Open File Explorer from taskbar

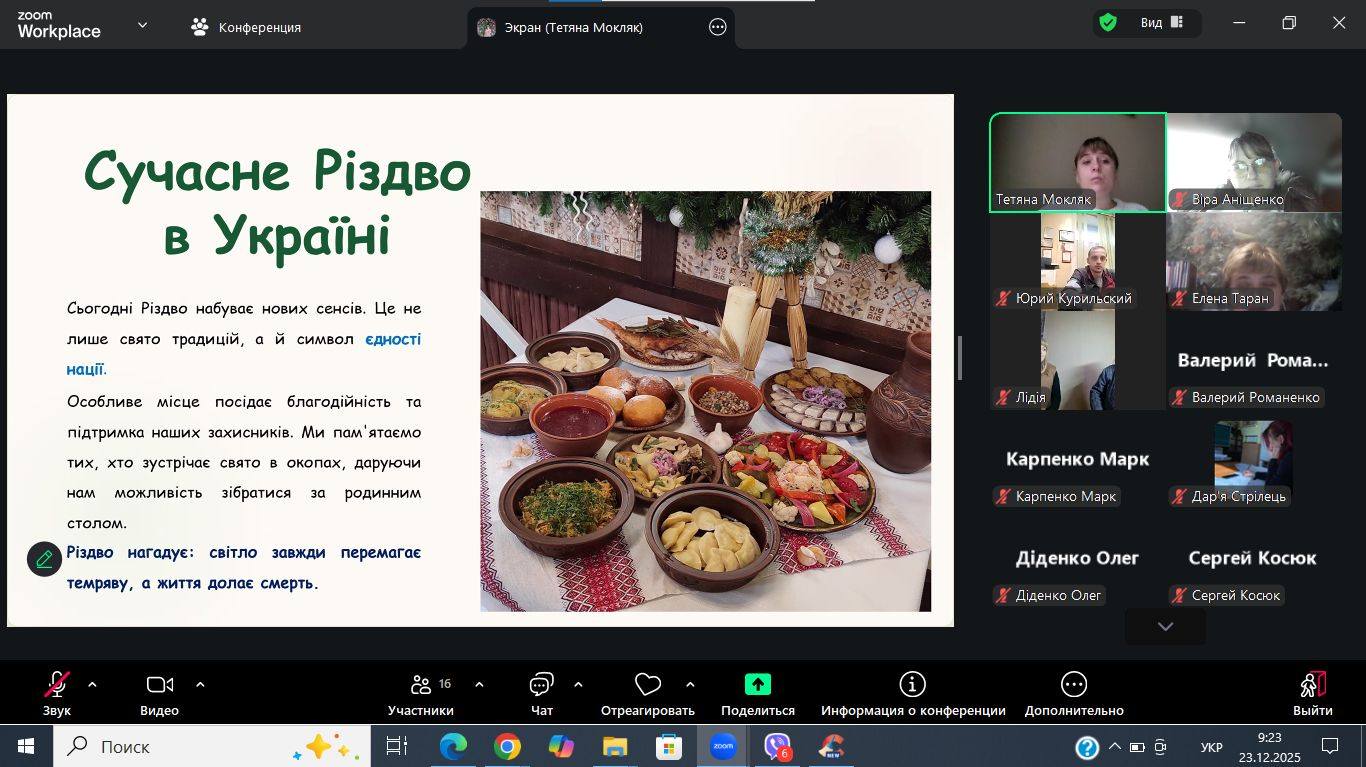[x=615, y=746]
